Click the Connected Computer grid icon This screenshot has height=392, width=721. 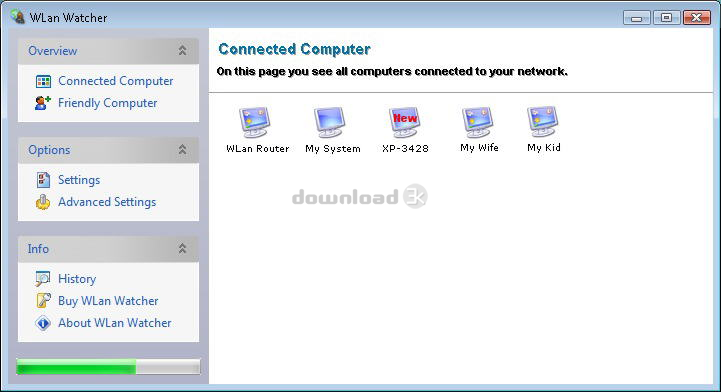tap(43, 81)
